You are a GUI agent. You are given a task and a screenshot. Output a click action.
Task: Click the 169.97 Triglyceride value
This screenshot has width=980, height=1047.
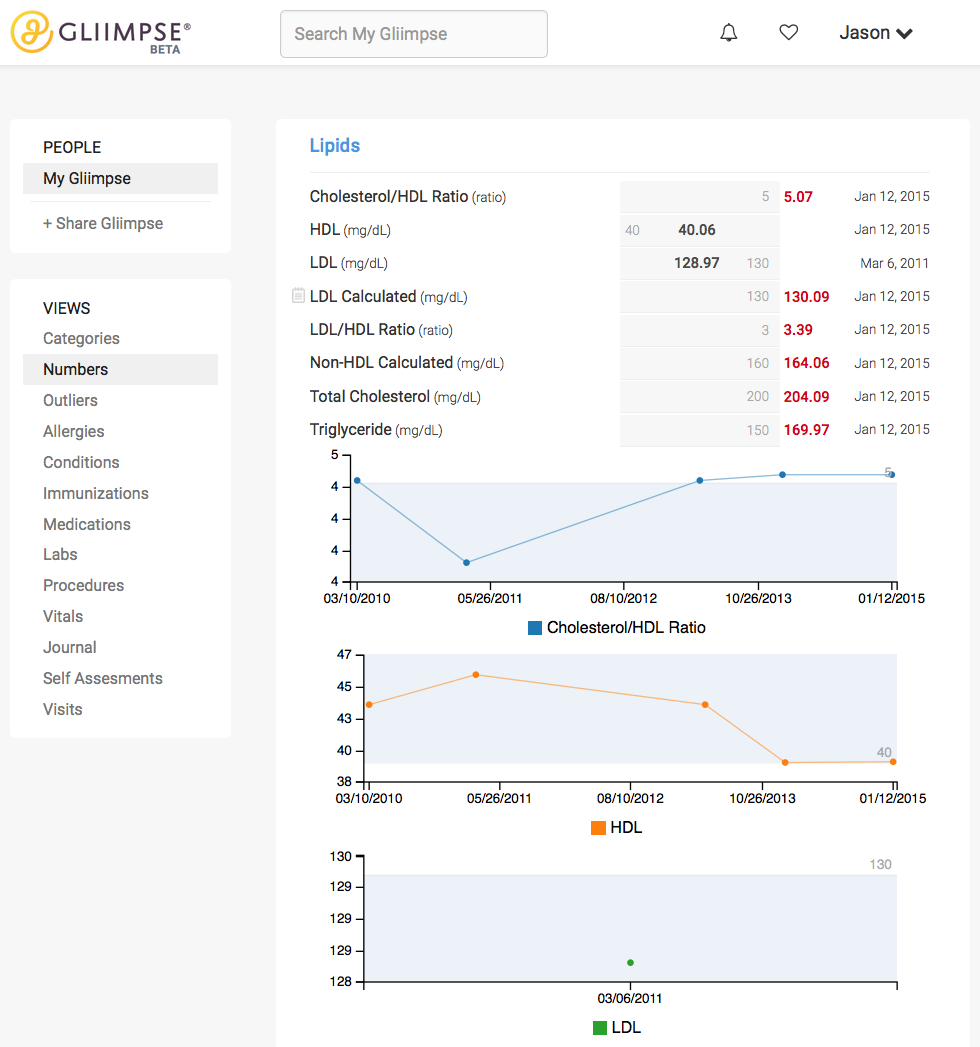pos(806,429)
